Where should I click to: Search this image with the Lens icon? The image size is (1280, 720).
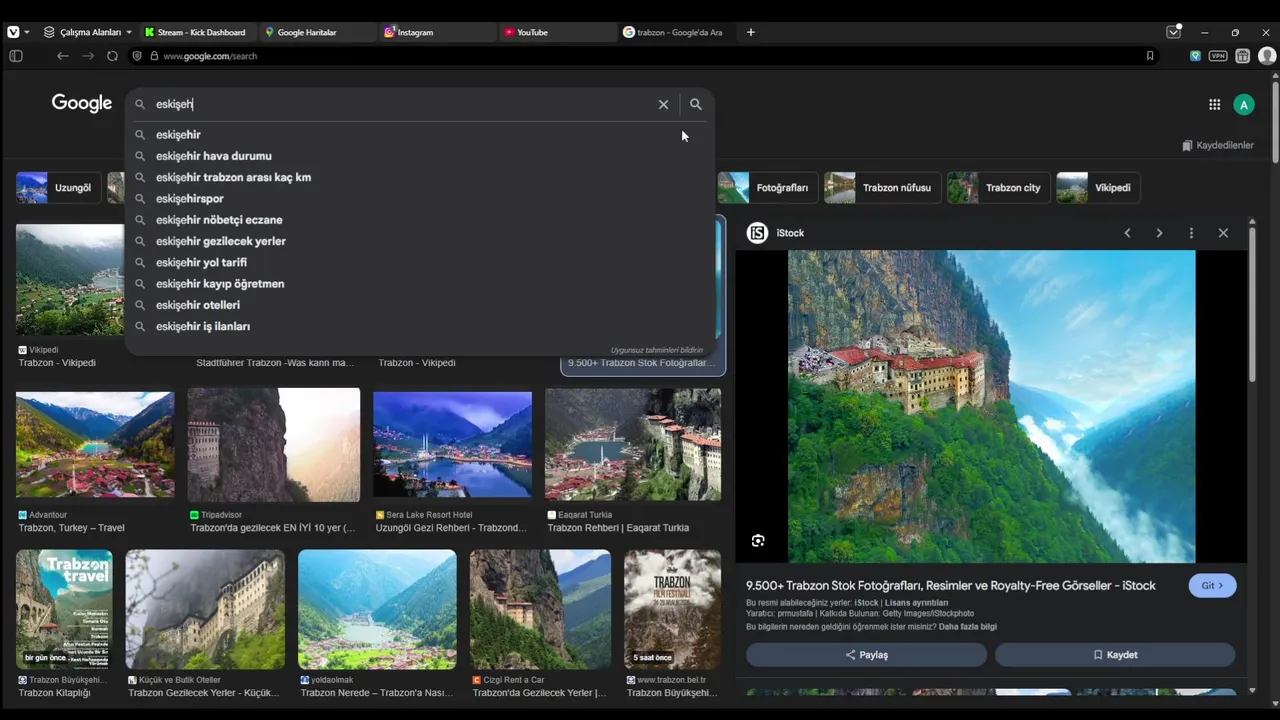point(758,541)
